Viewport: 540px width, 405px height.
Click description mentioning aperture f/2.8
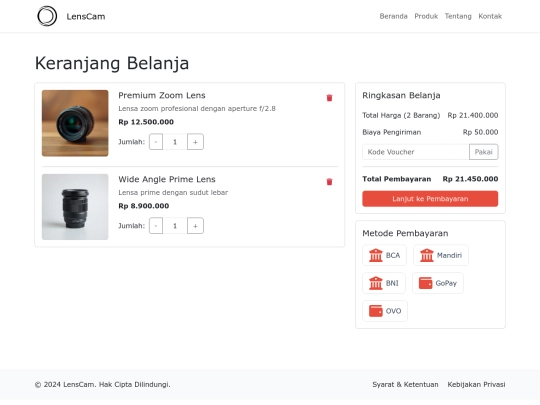pos(197,108)
